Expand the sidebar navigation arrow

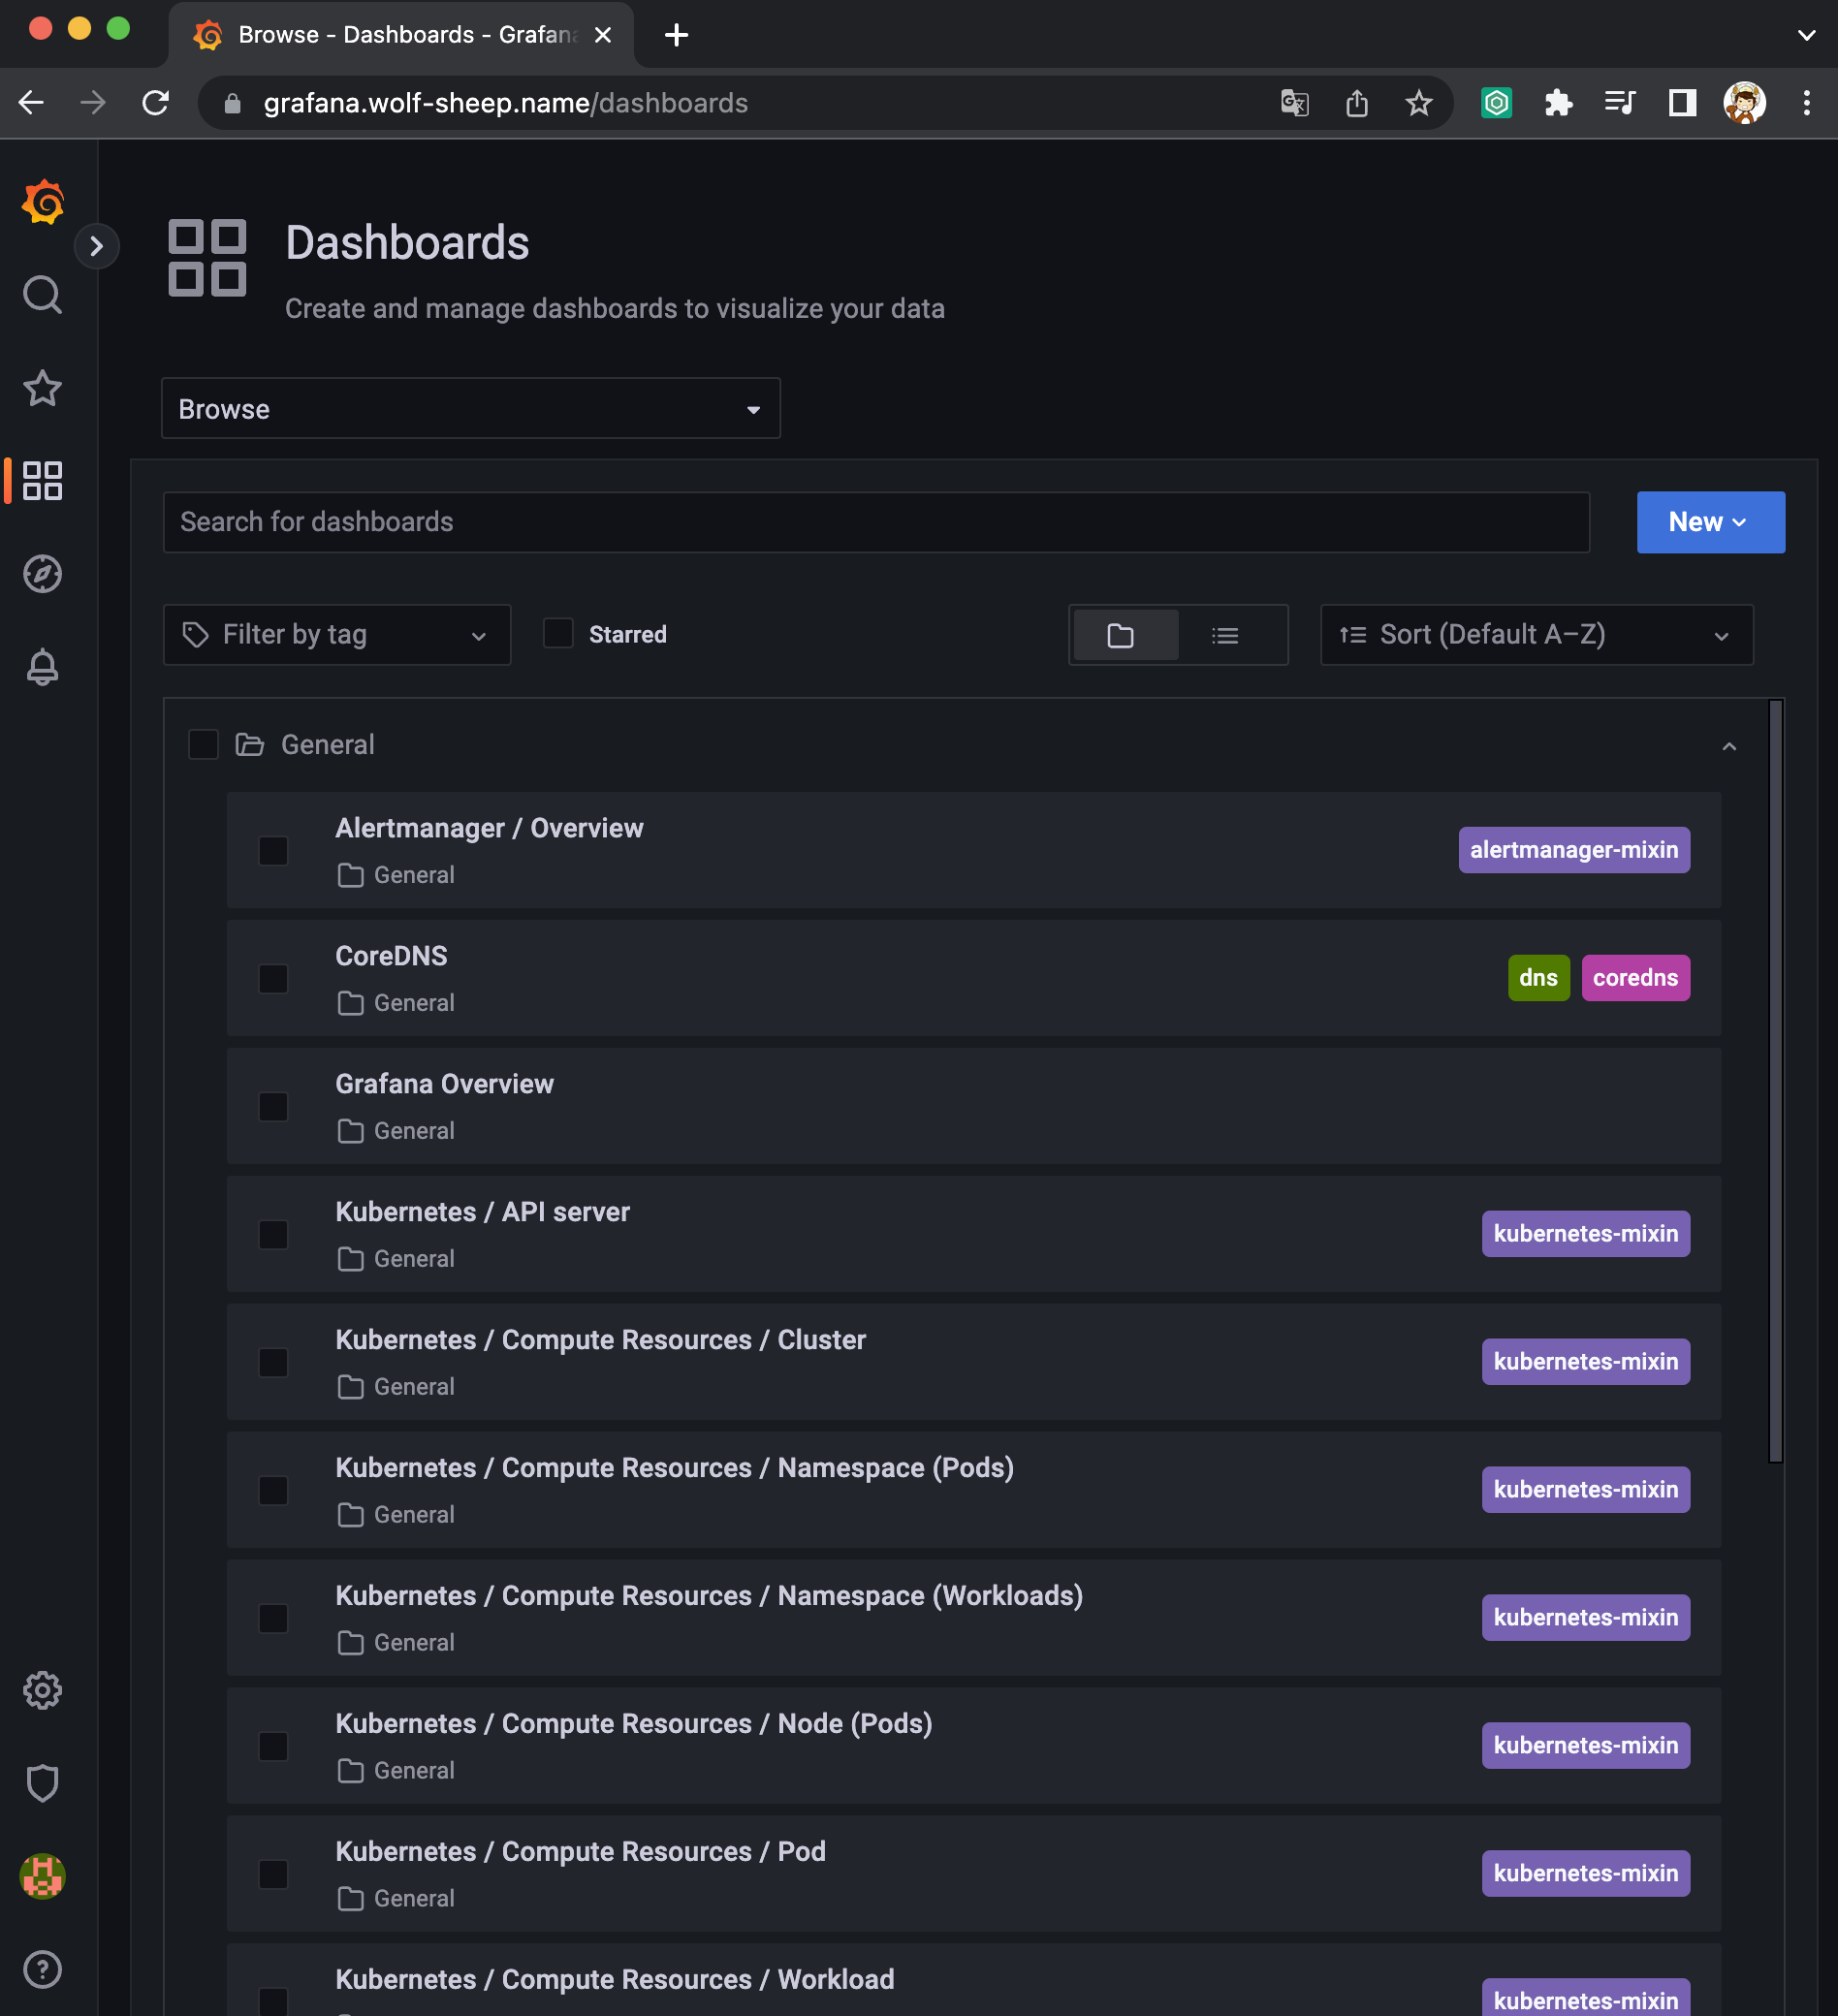click(97, 246)
